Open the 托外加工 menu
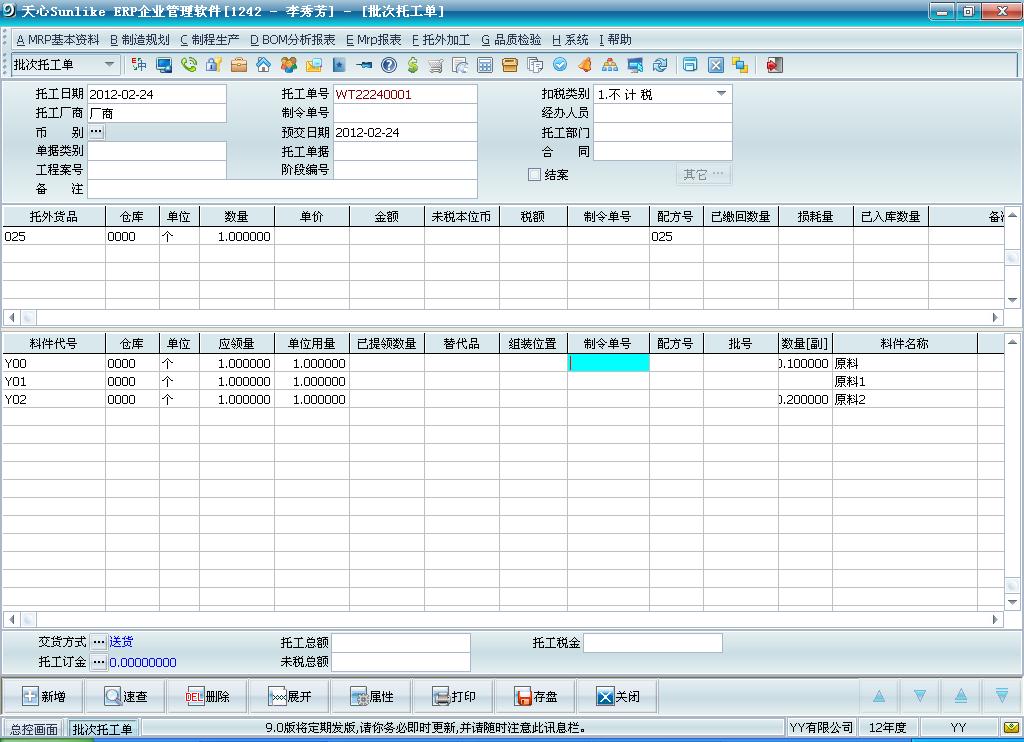 click(441, 40)
